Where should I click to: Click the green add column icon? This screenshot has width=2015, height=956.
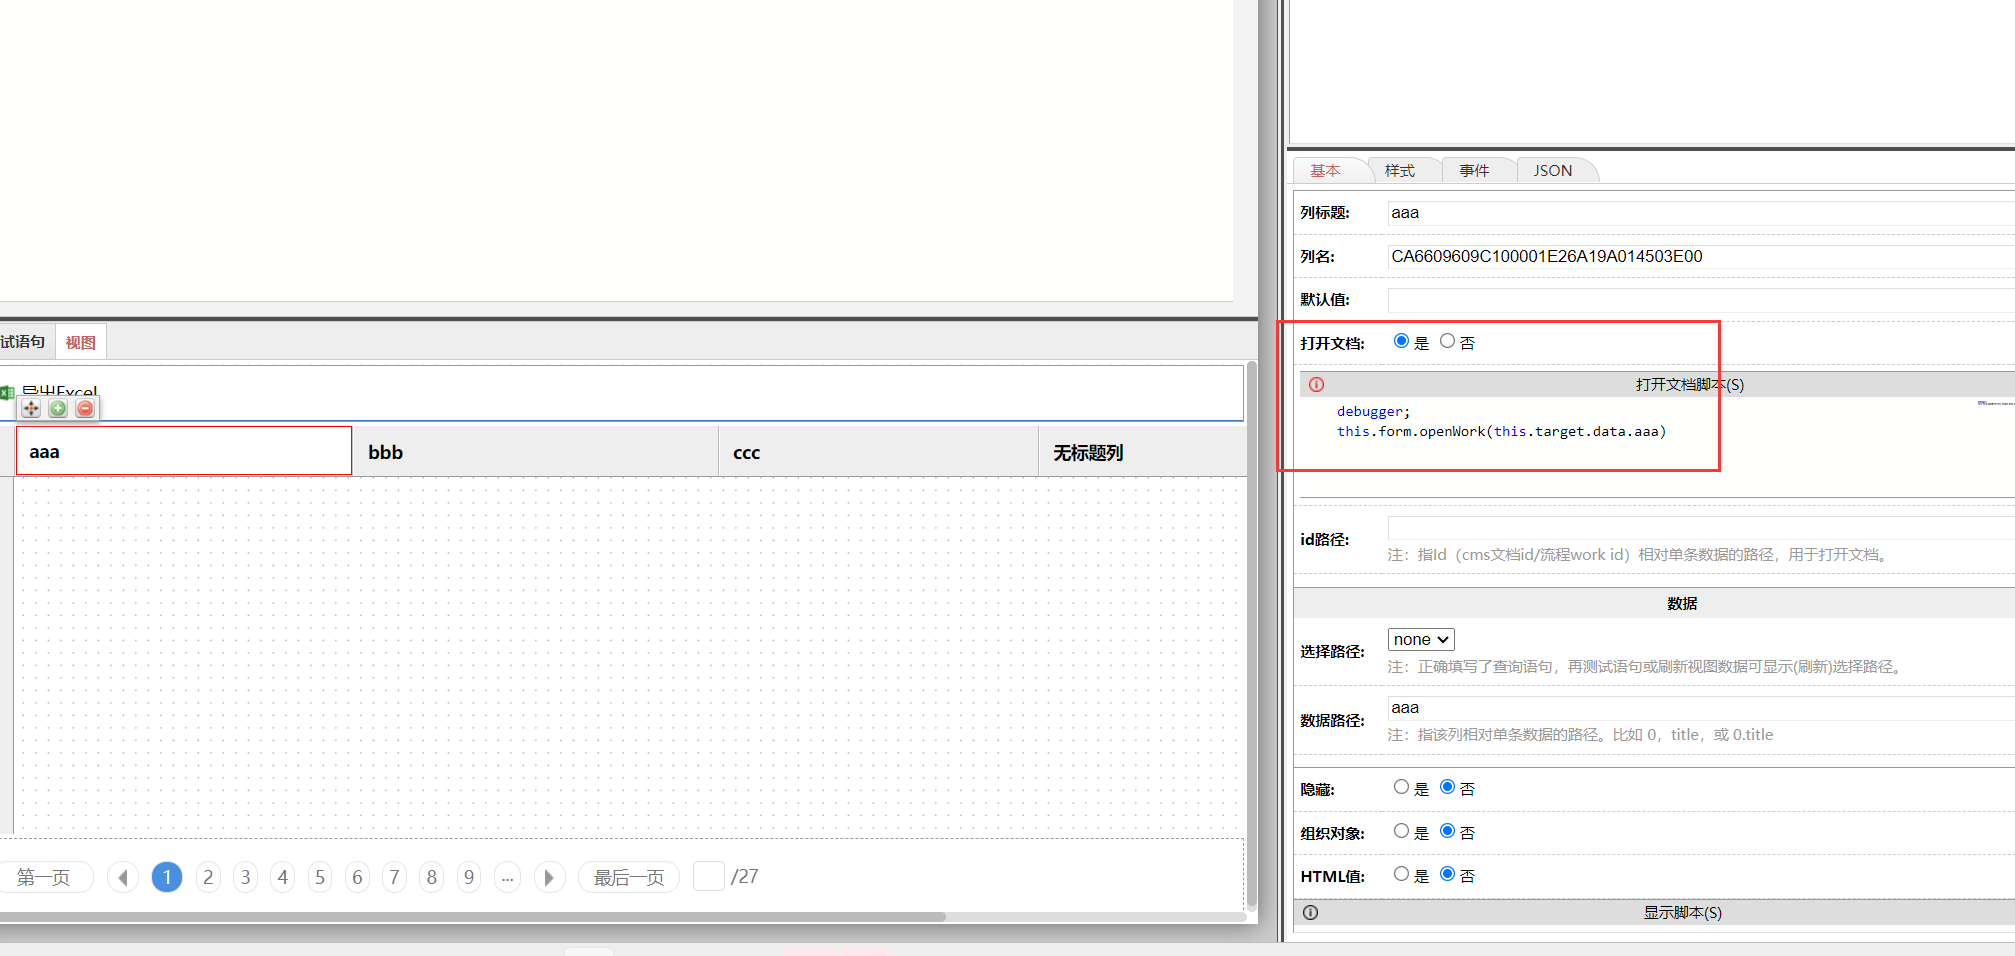pos(58,408)
